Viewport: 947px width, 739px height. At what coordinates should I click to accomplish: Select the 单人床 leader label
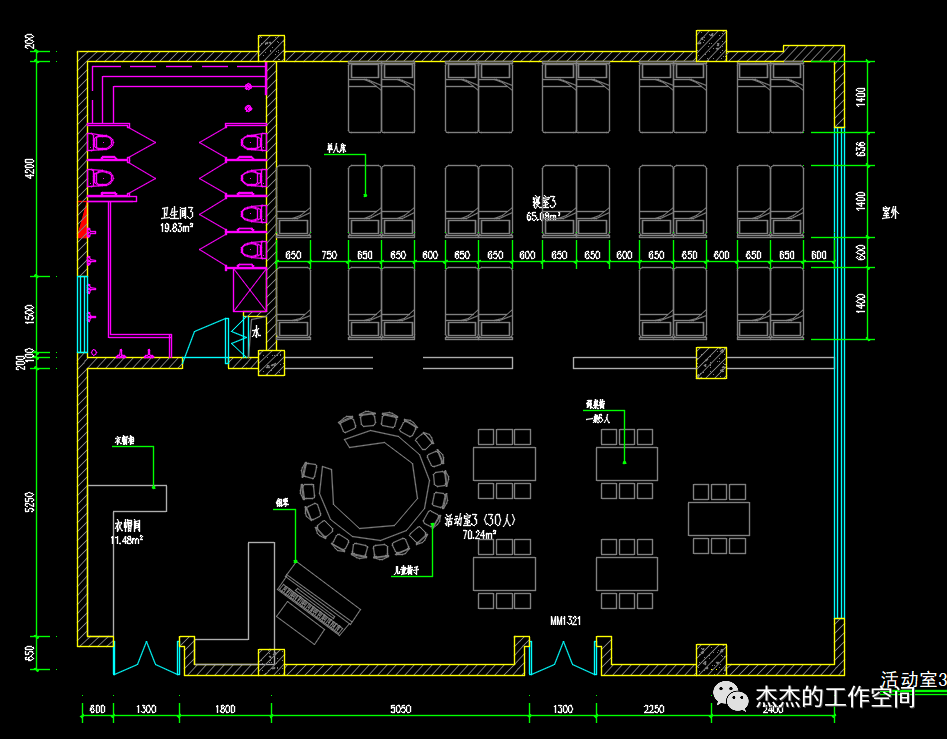(336, 148)
